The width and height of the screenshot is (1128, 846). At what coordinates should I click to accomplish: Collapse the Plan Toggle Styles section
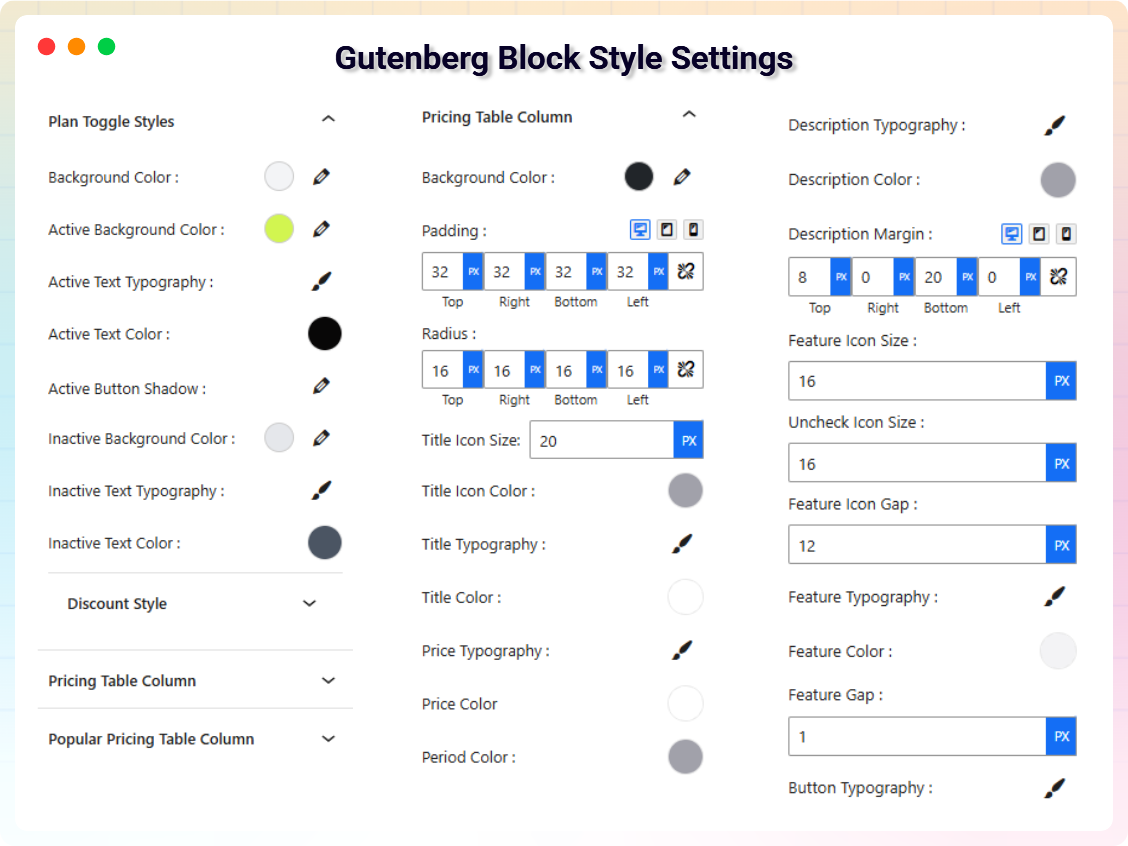tap(328, 118)
